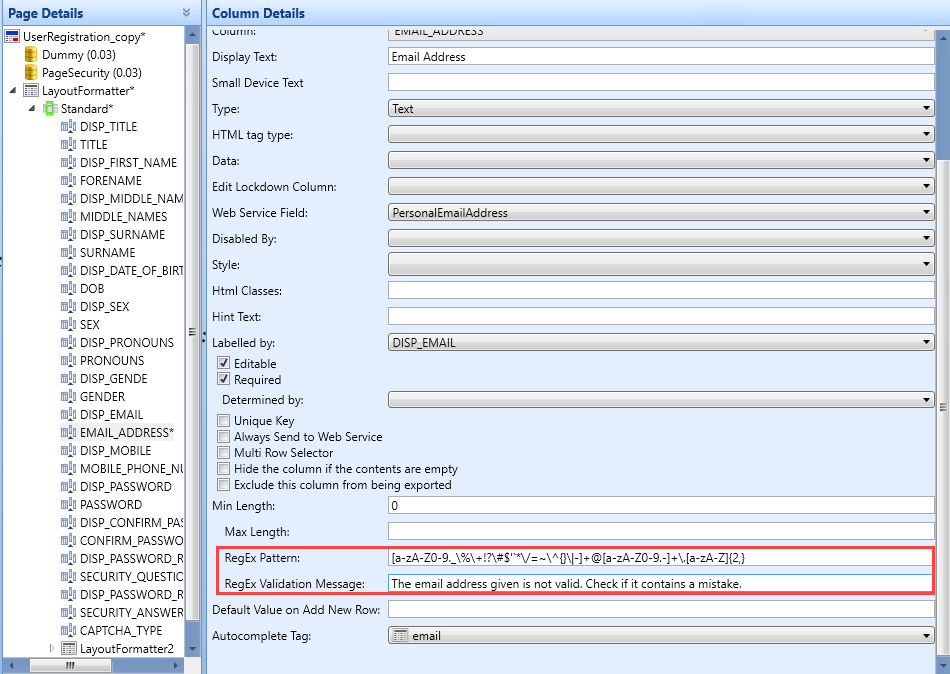Image resolution: width=950 pixels, height=674 pixels.
Task: Uncheck the Editable checkbox
Action: point(224,364)
